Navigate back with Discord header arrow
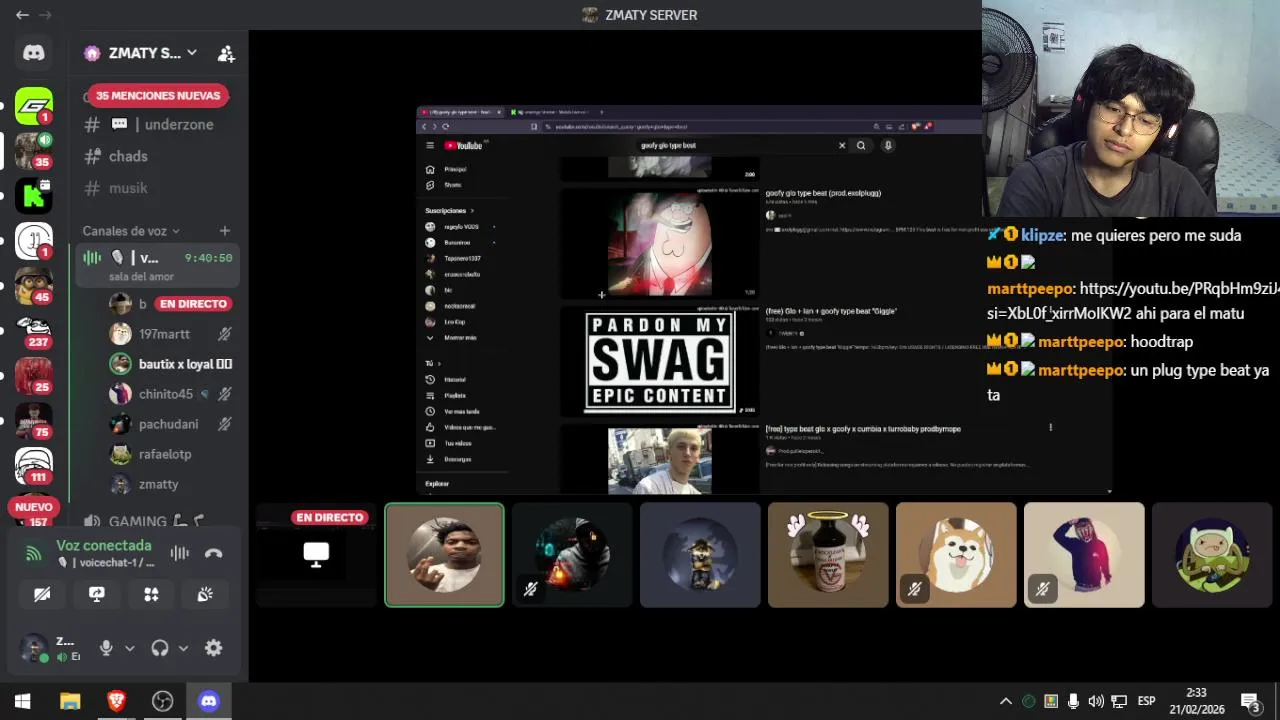 point(22,15)
